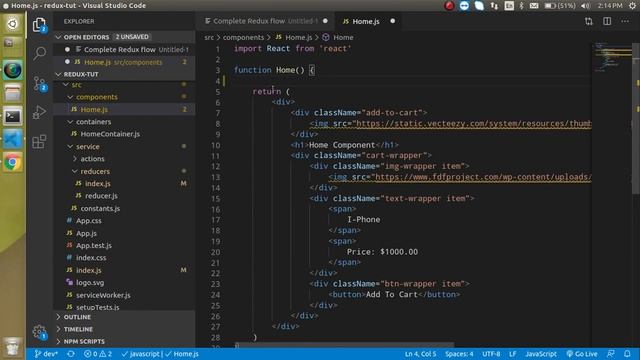
Task: Click red recording icon in top bar
Action: click(x=449, y=6)
